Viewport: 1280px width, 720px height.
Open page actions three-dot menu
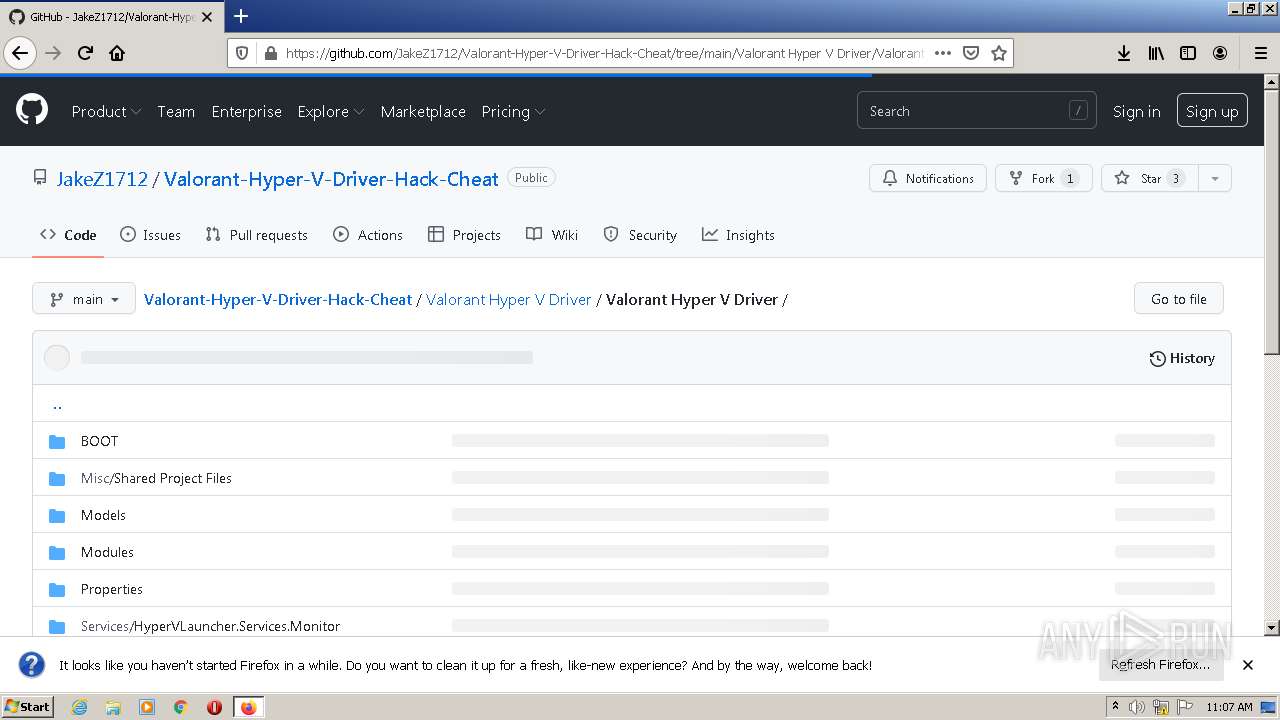[x=942, y=53]
